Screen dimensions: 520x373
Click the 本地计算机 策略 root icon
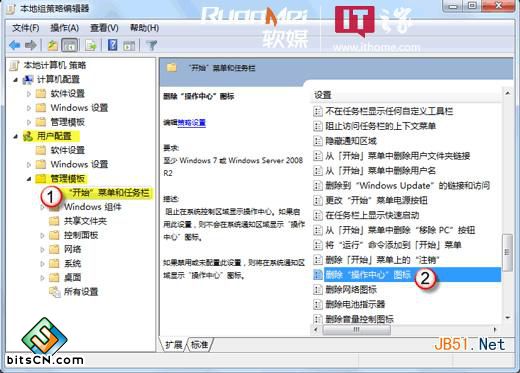coord(14,65)
